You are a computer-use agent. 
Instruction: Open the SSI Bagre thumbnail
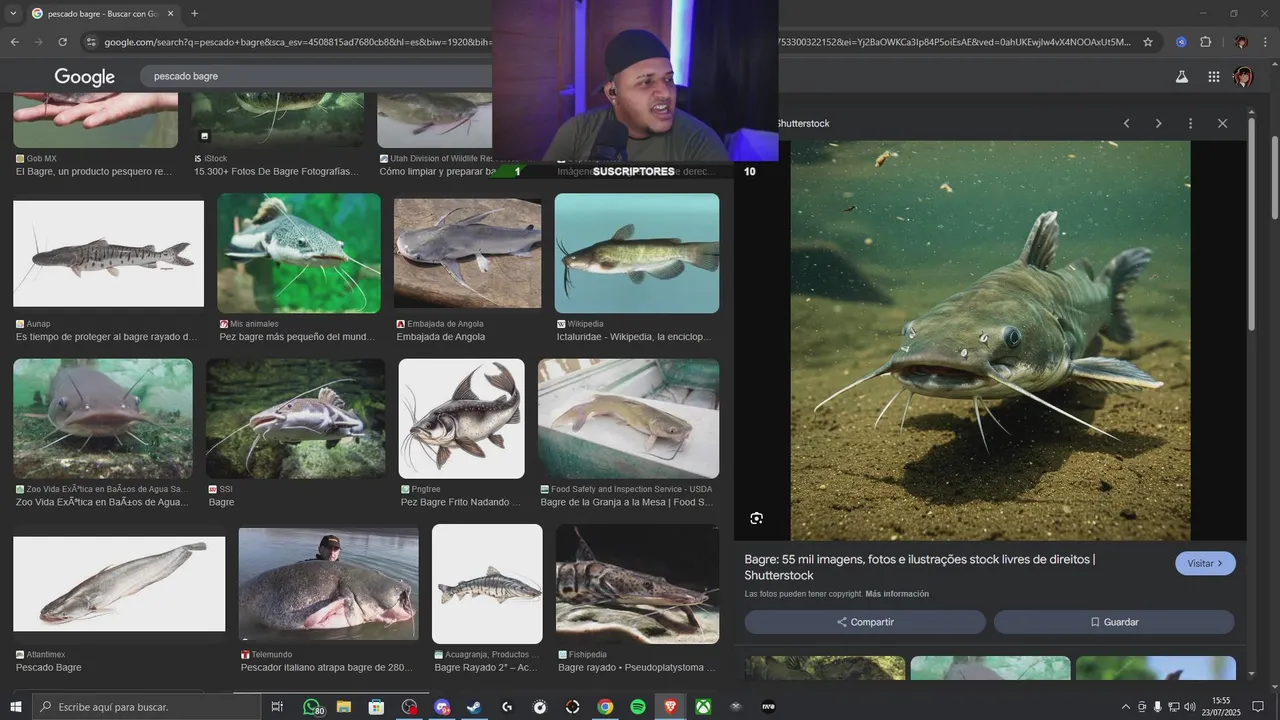[295, 419]
